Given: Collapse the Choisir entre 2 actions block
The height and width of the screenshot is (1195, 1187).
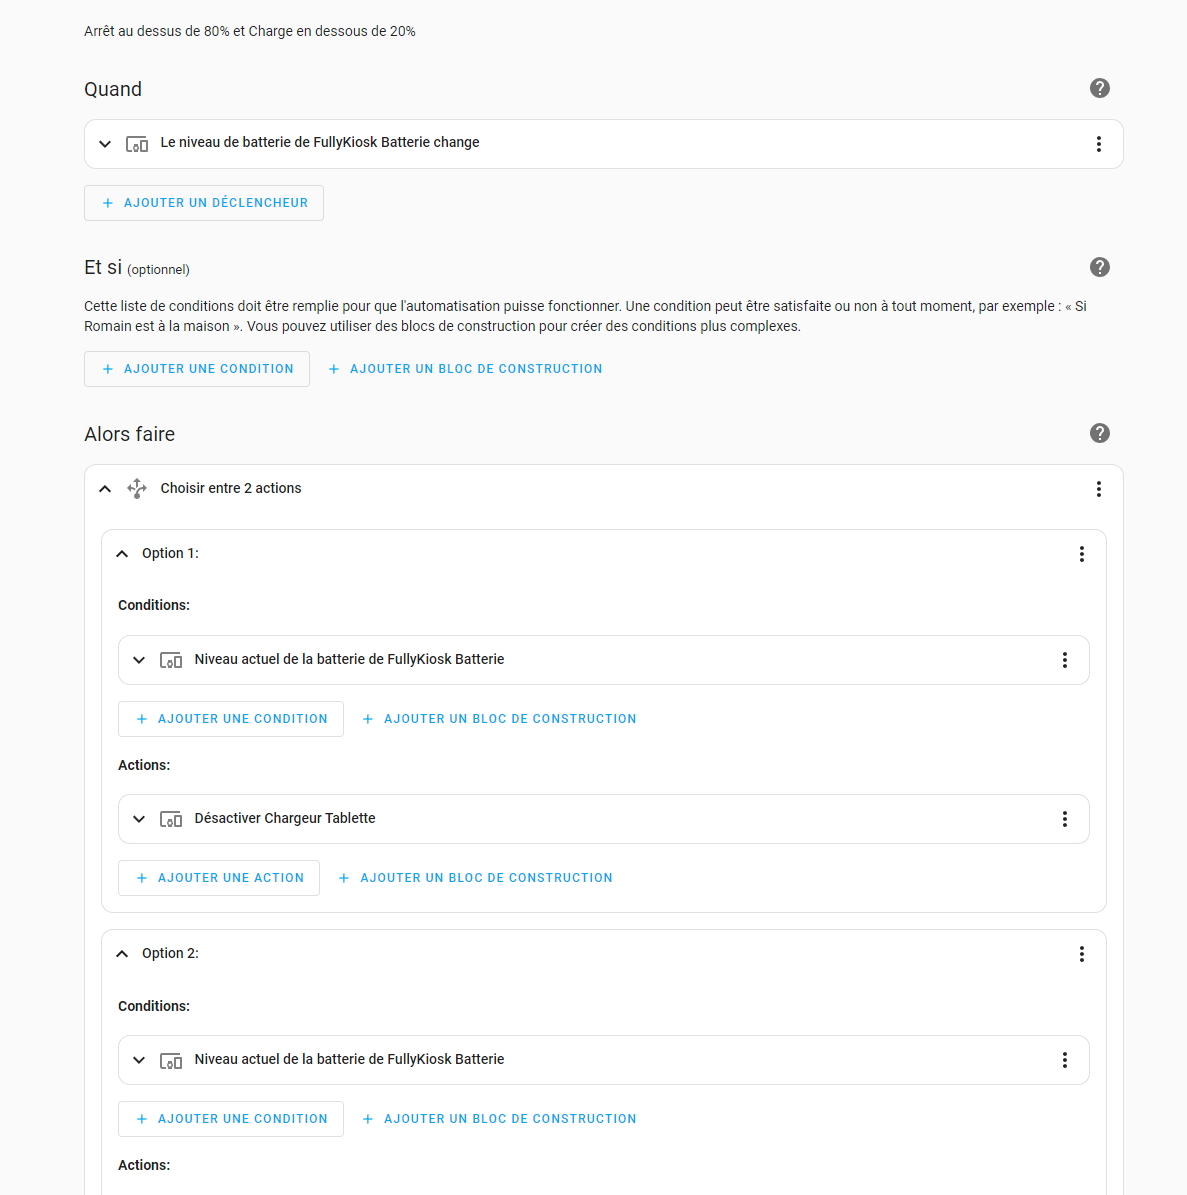Looking at the screenshot, I should 105,489.
